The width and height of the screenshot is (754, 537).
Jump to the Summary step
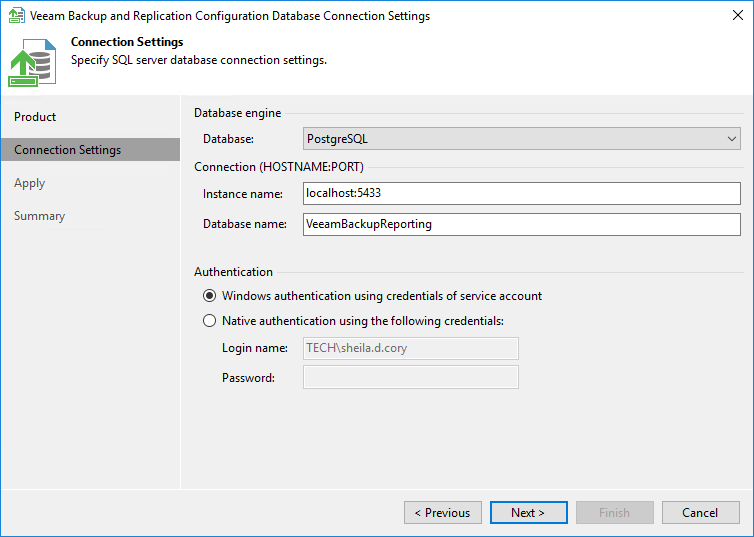tap(40, 216)
